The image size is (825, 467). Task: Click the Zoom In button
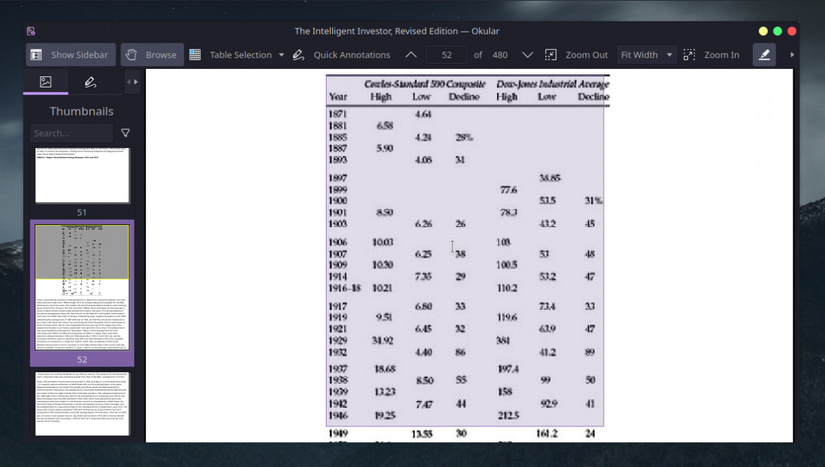click(x=712, y=55)
